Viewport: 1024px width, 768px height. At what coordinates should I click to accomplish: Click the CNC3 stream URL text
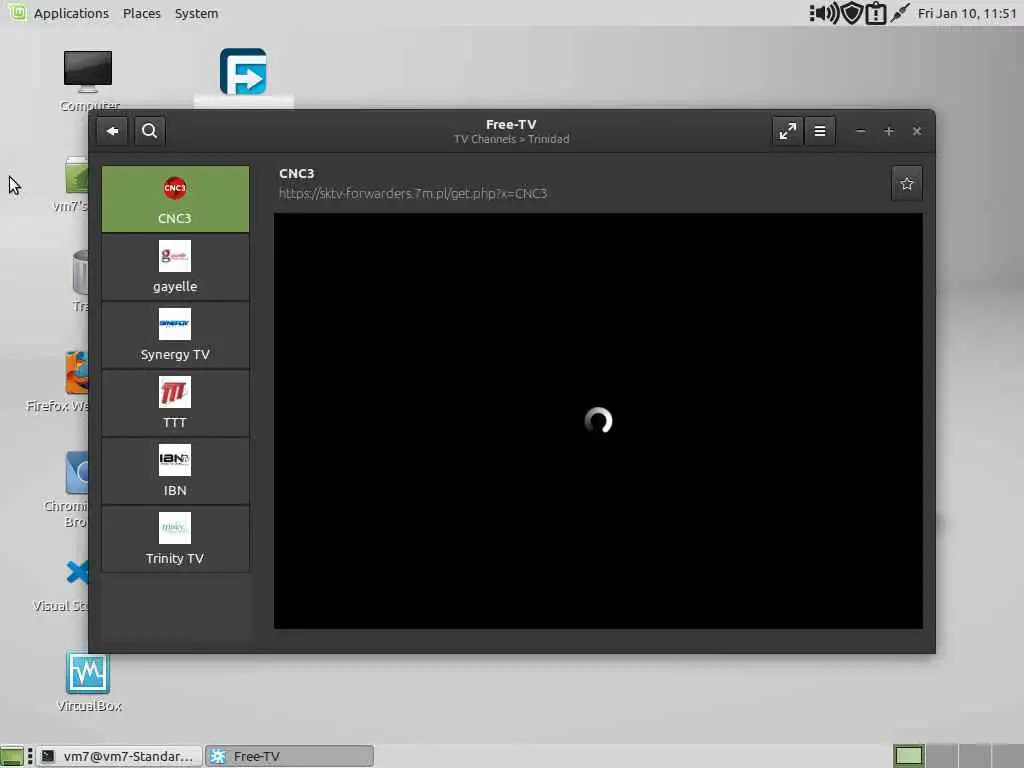[413, 193]
